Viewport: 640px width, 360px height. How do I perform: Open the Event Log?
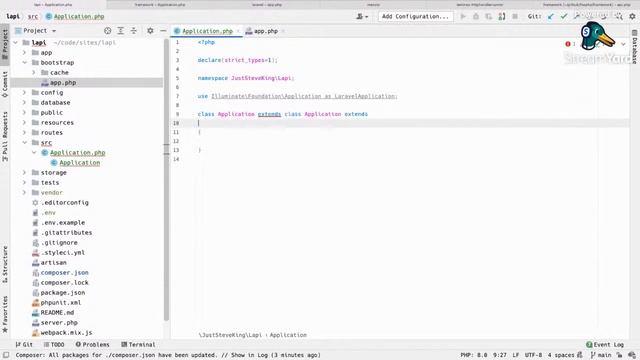click(x=605, y=344)
